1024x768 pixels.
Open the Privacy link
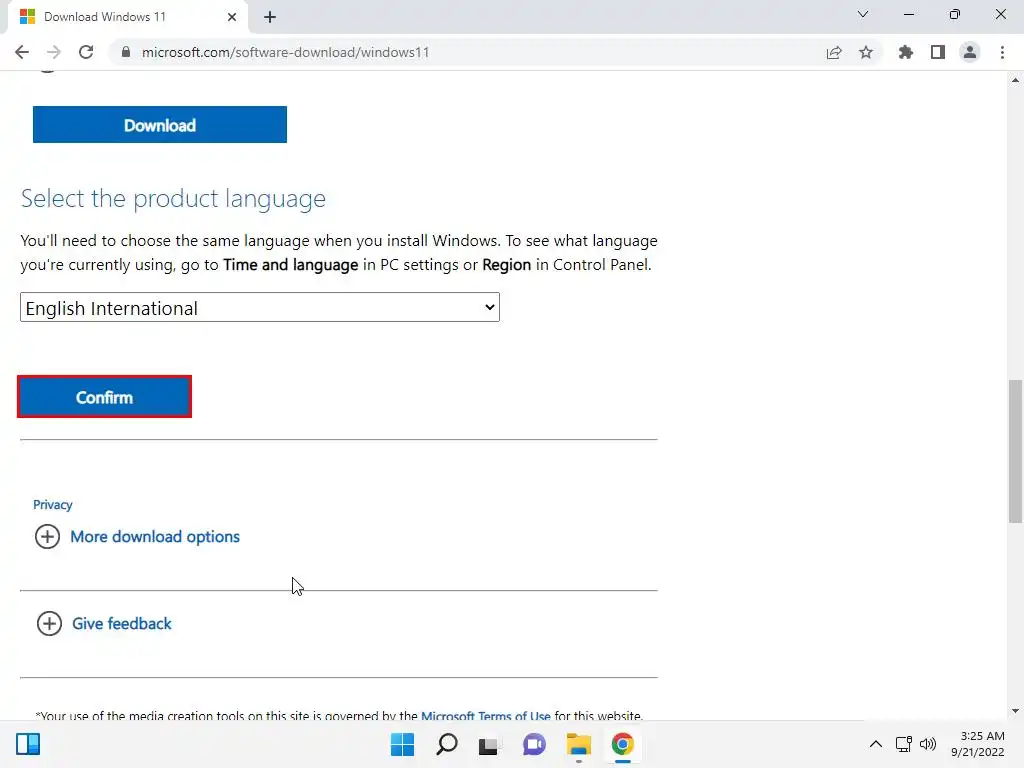click(x=53, y=505)
